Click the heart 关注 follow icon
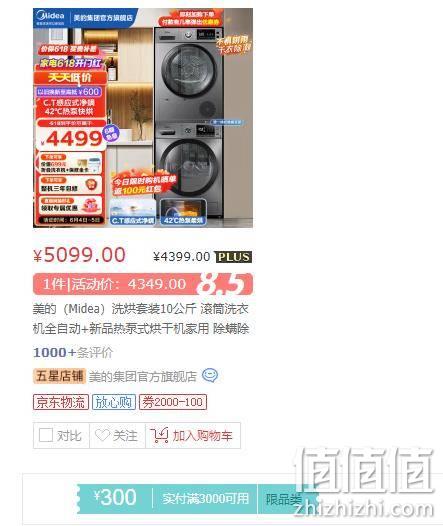 [x=102, y=435]
